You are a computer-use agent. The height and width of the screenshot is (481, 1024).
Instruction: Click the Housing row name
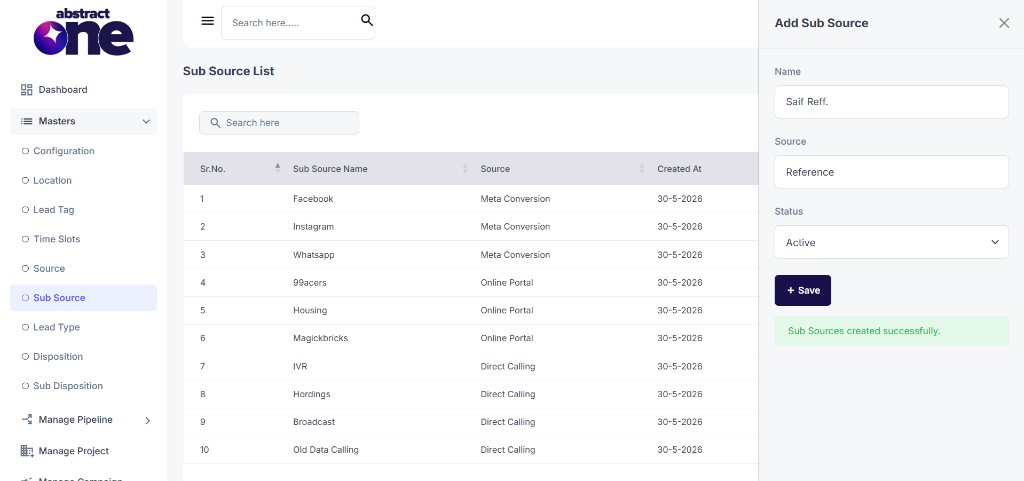[x=310, y=310]
